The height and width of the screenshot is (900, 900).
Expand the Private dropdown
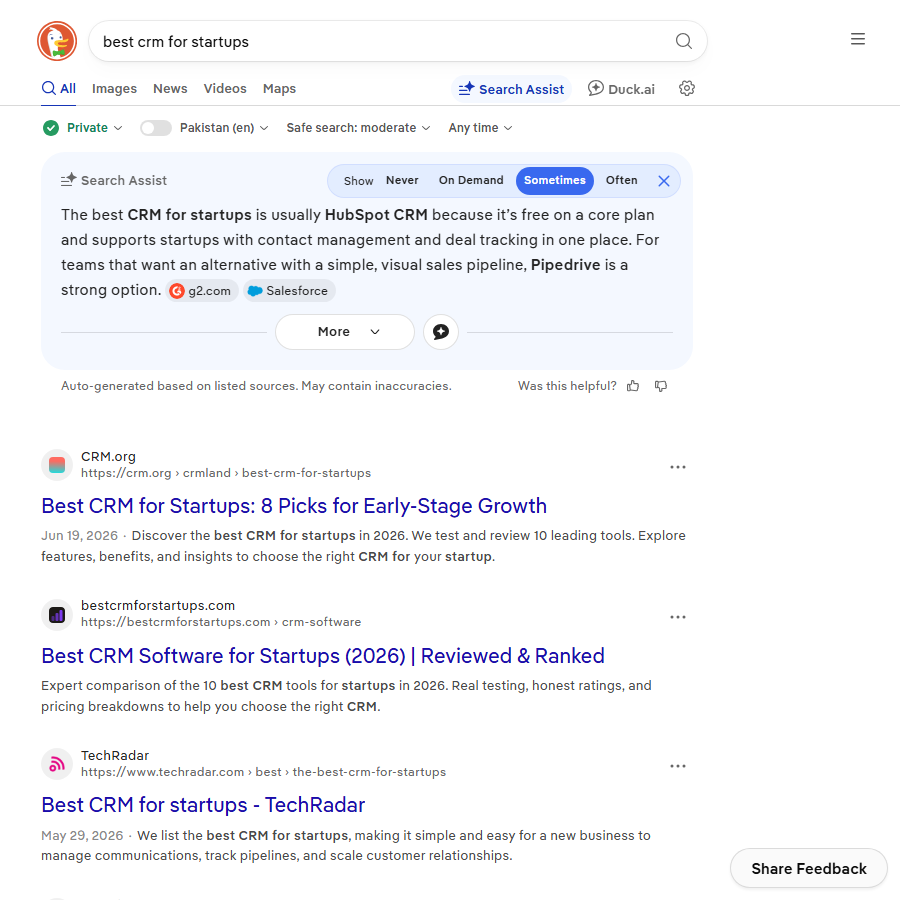[95, 128]
